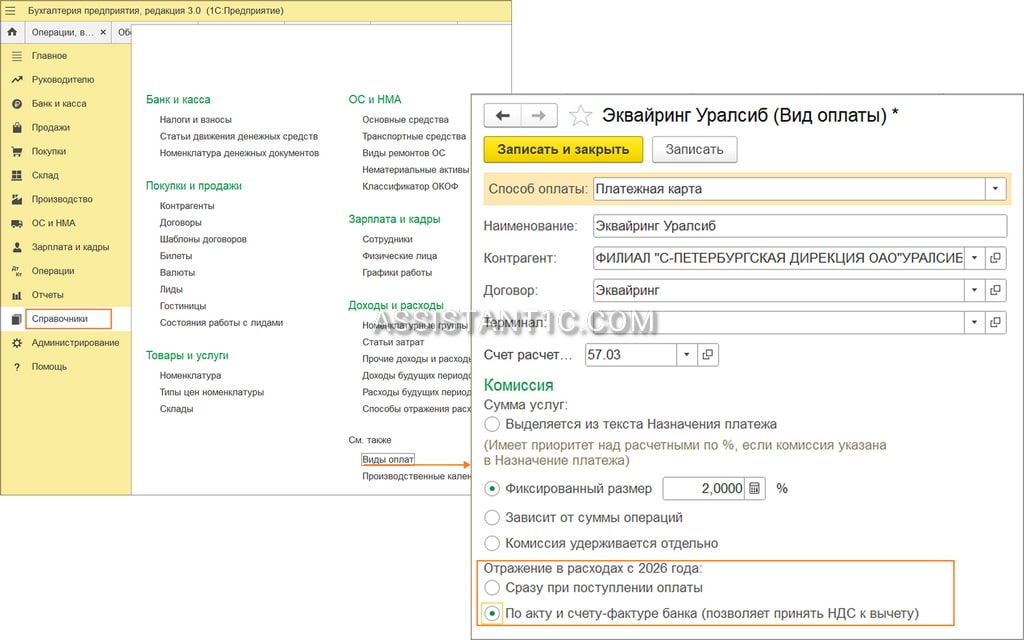Expand the Договор dropdown arrow
This screenshot has height=640, width=1024.
pyautogui.click(x=974, y=290)
